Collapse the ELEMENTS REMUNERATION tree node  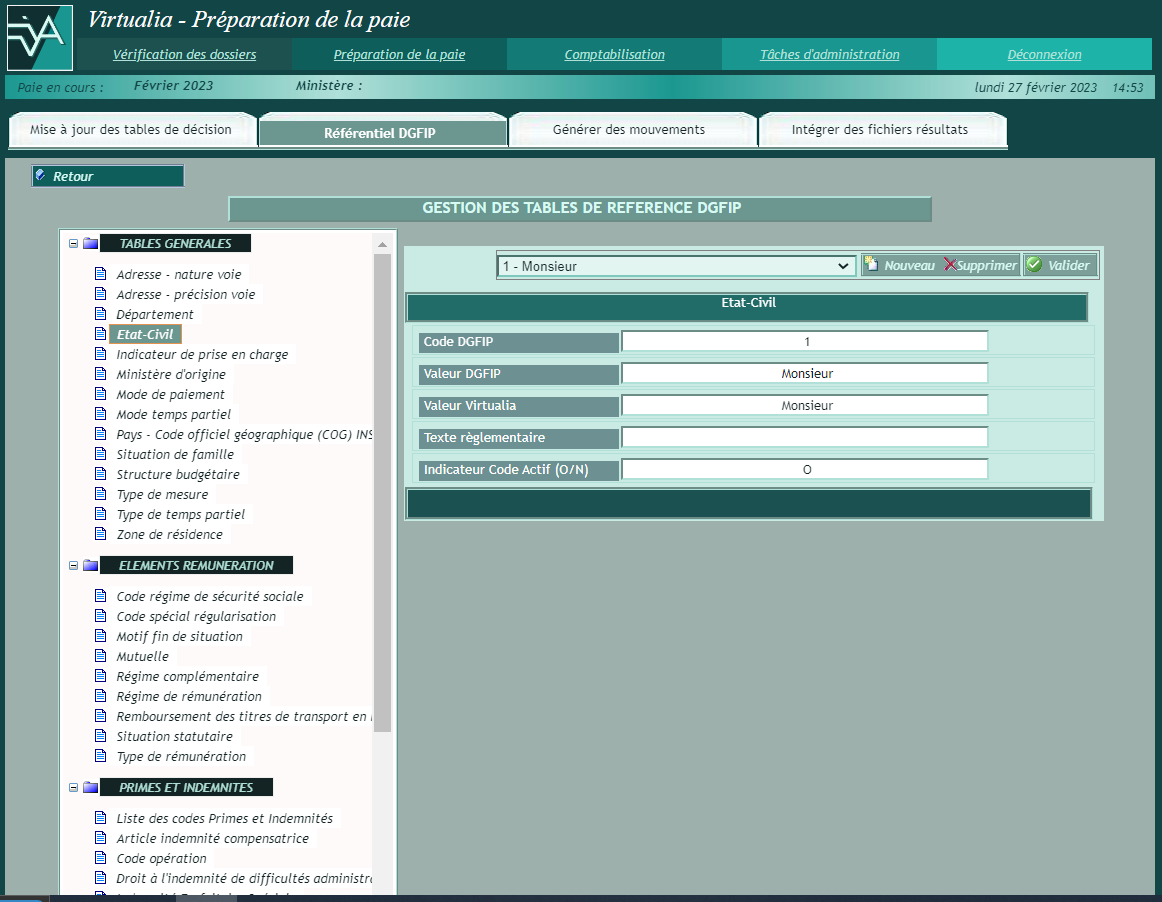click(73, 565)
